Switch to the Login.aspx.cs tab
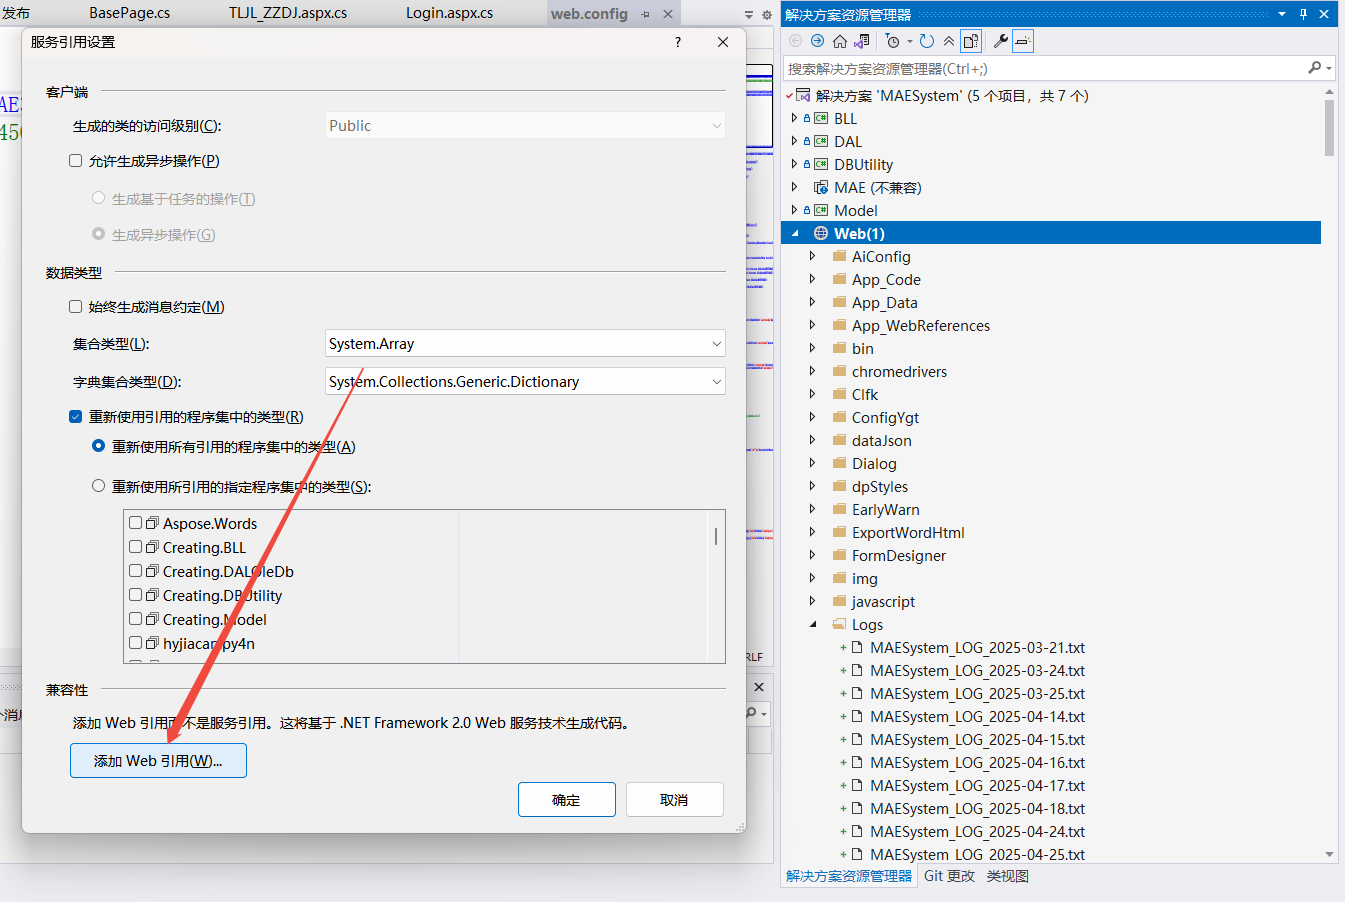Screen dimensions: 1345x902 point(449,13)
